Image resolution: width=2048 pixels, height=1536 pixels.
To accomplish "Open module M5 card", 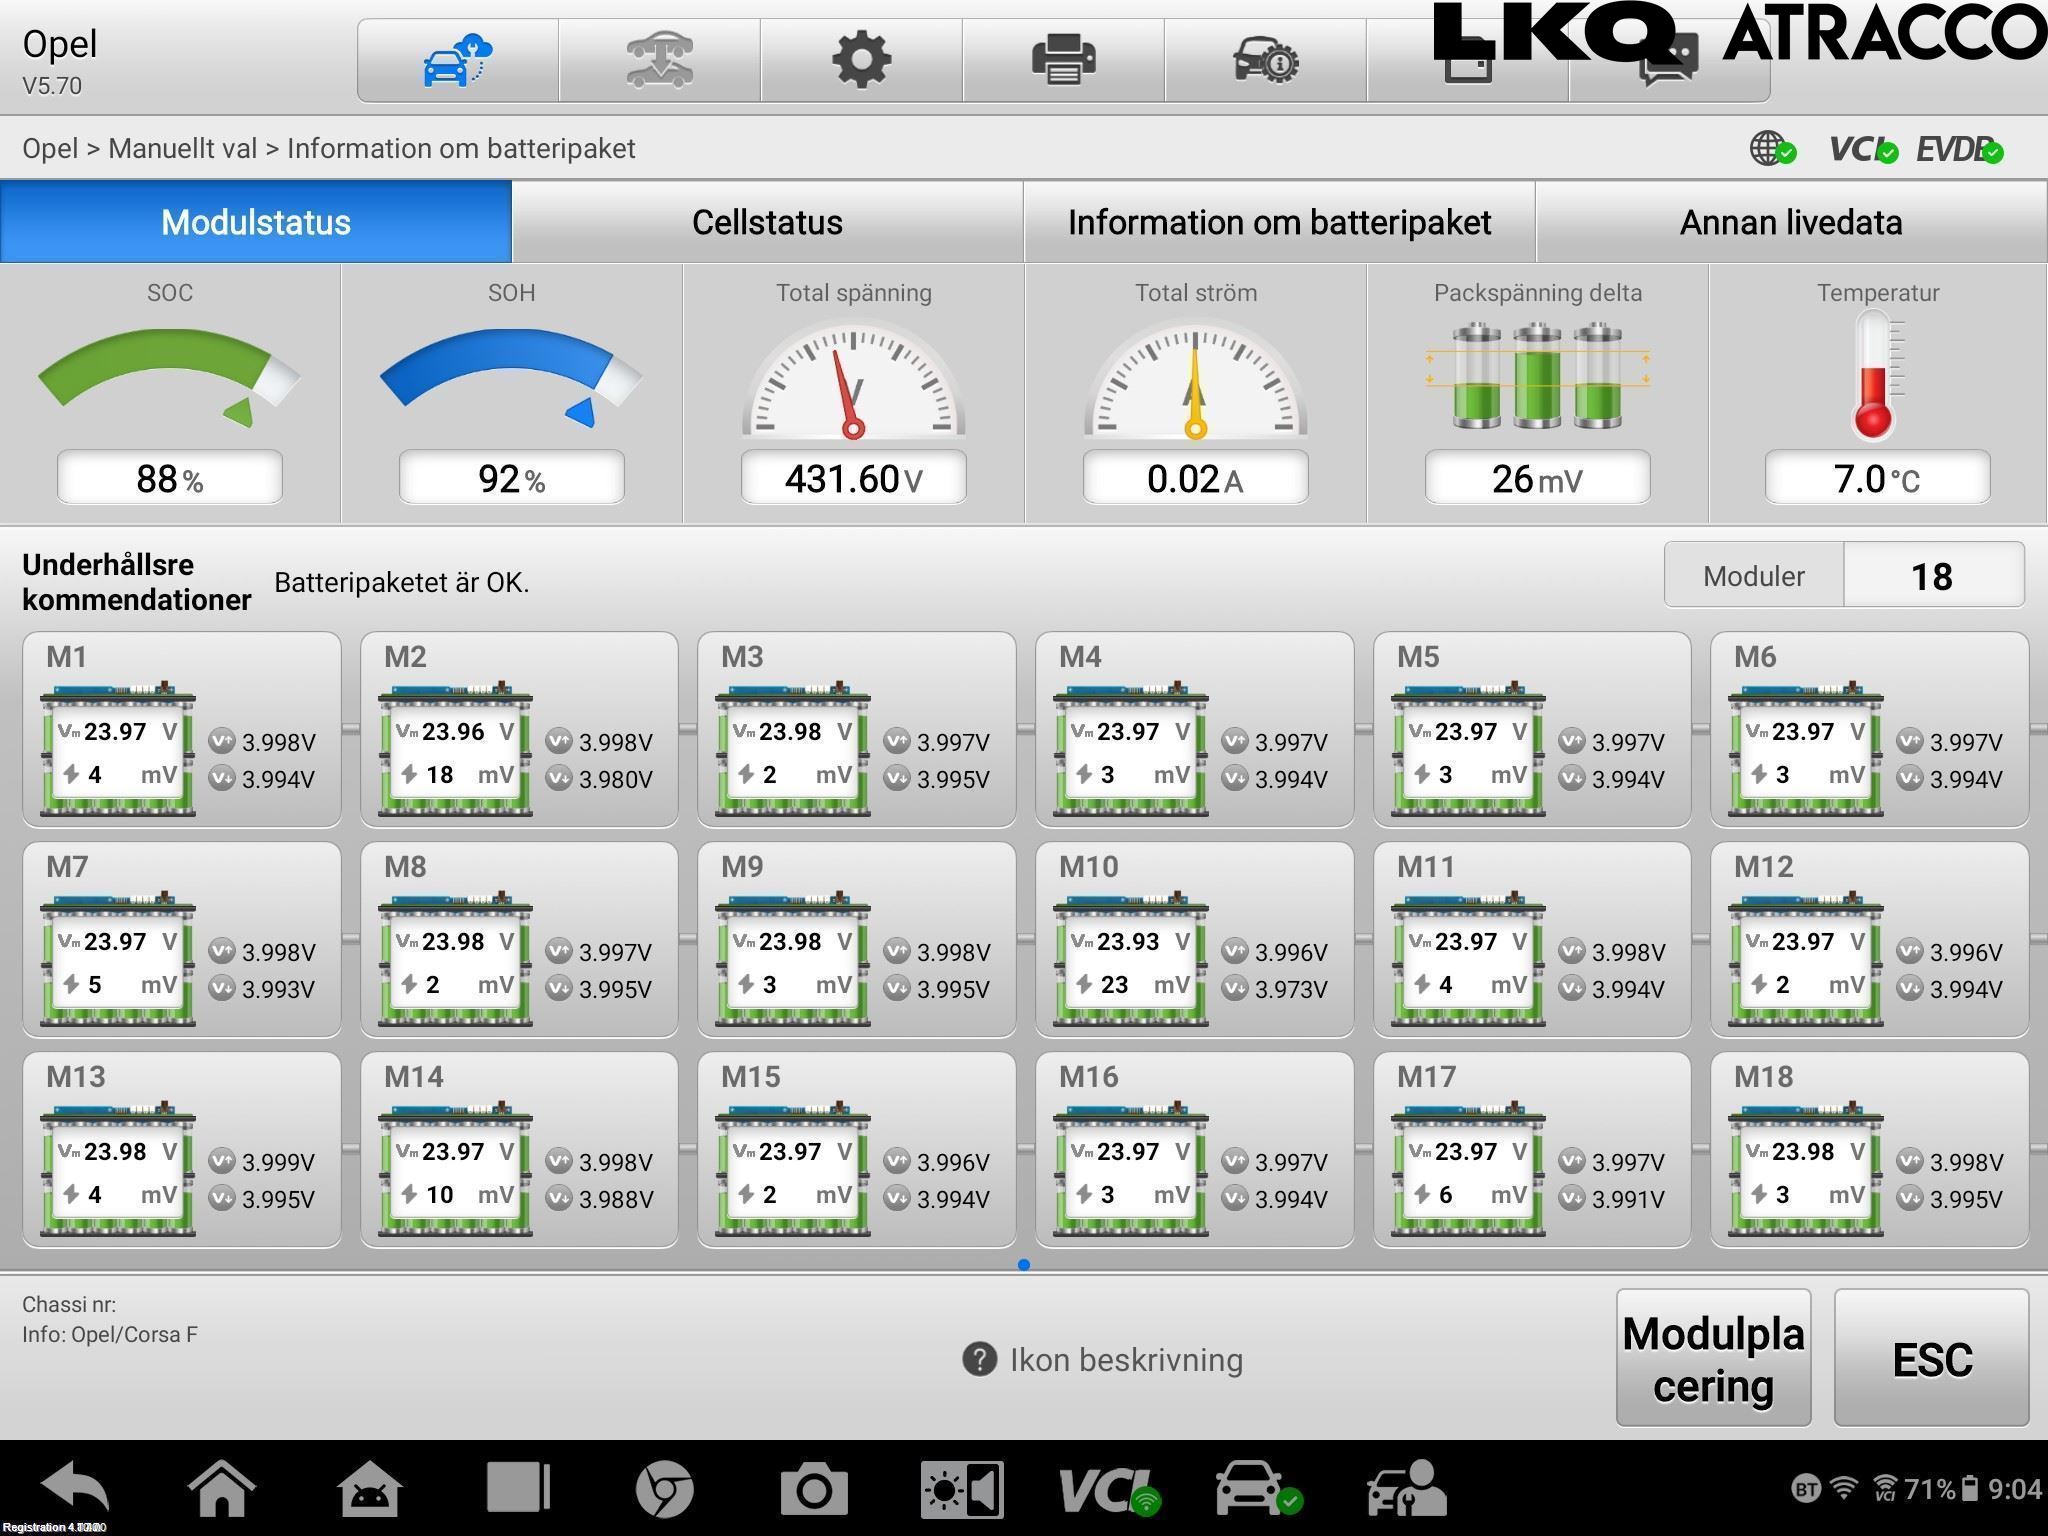I will point(1532,729).
